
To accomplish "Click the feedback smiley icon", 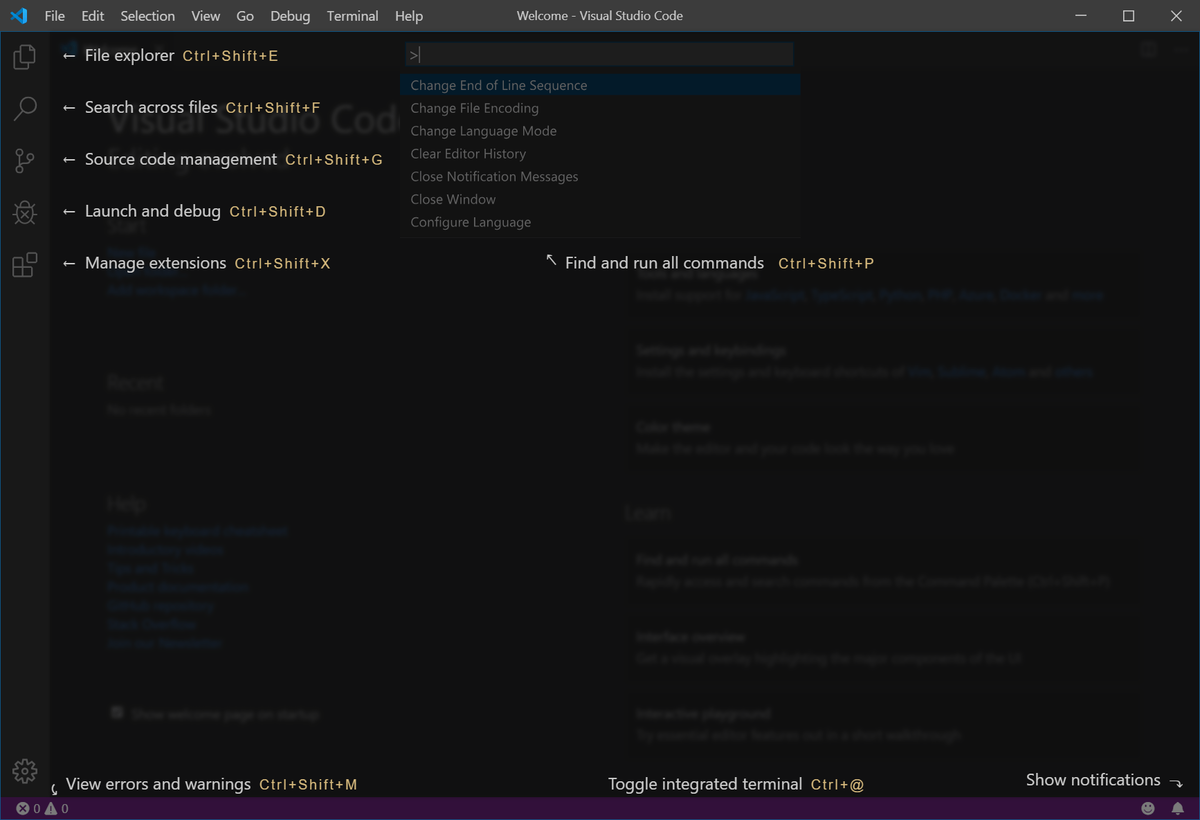I will (x=1148, y=808).
